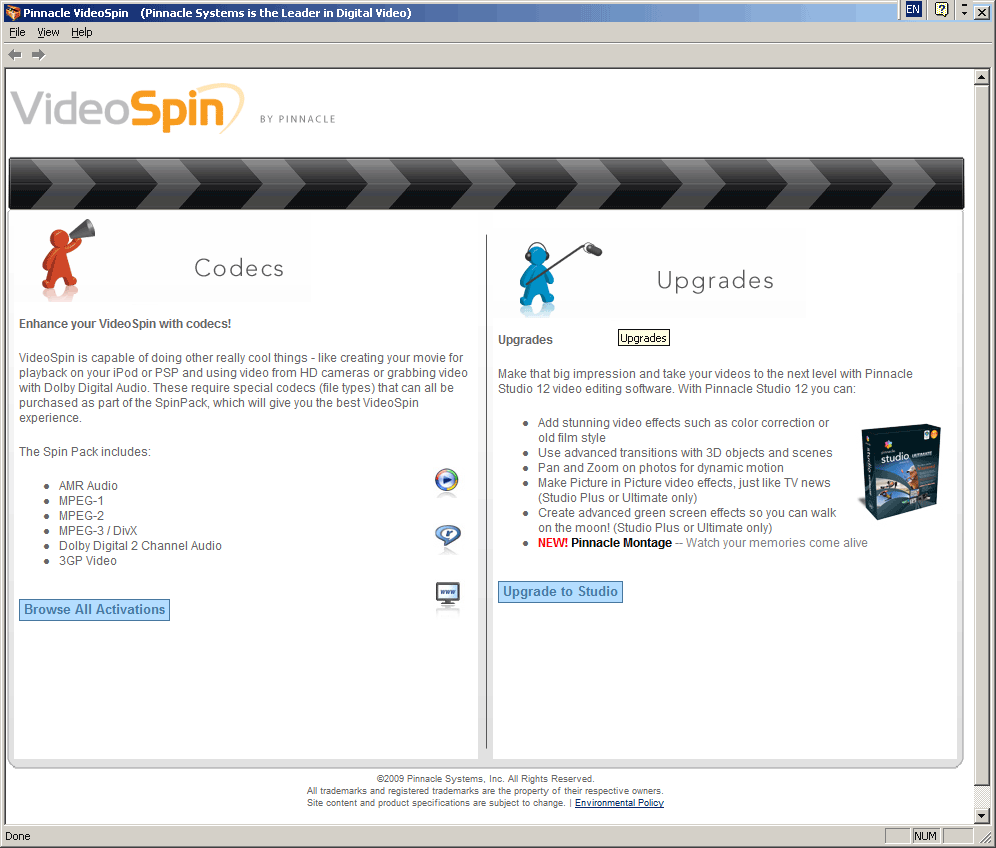Viewport: 996px width, 848px height.
Task: Click 'The Spin Pack includes:' text
Action: tap(84, 452)
